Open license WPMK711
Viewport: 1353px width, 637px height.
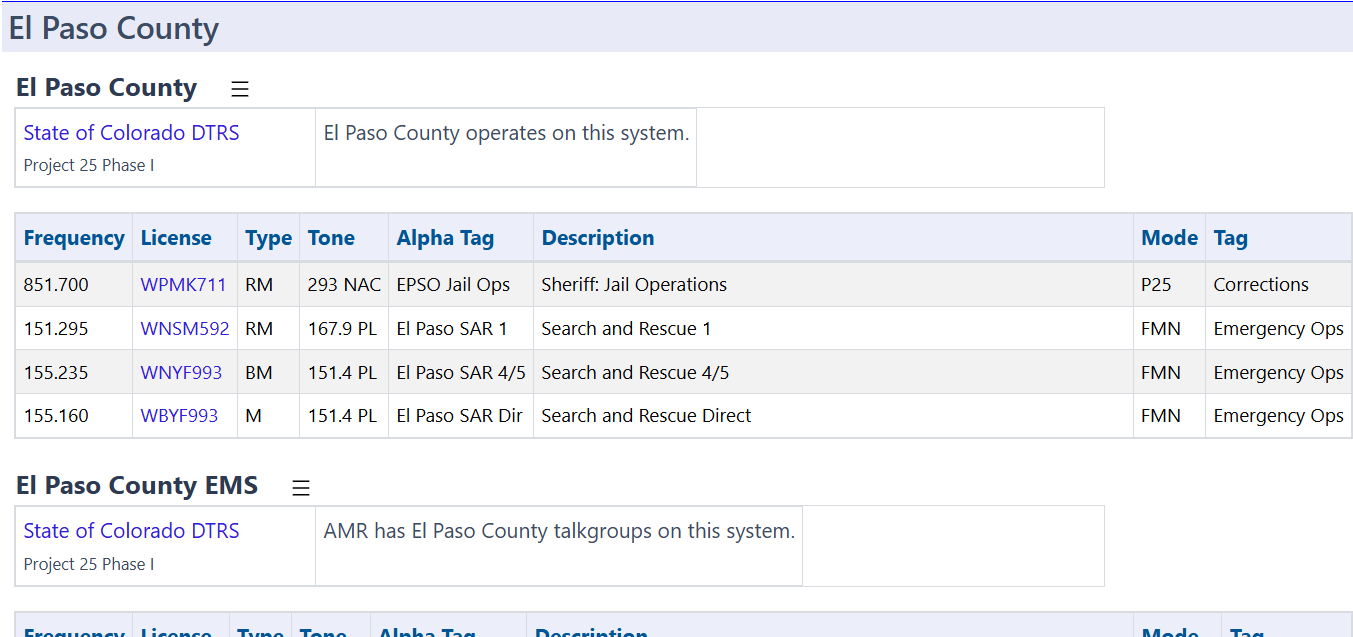(x=183, y=285)
